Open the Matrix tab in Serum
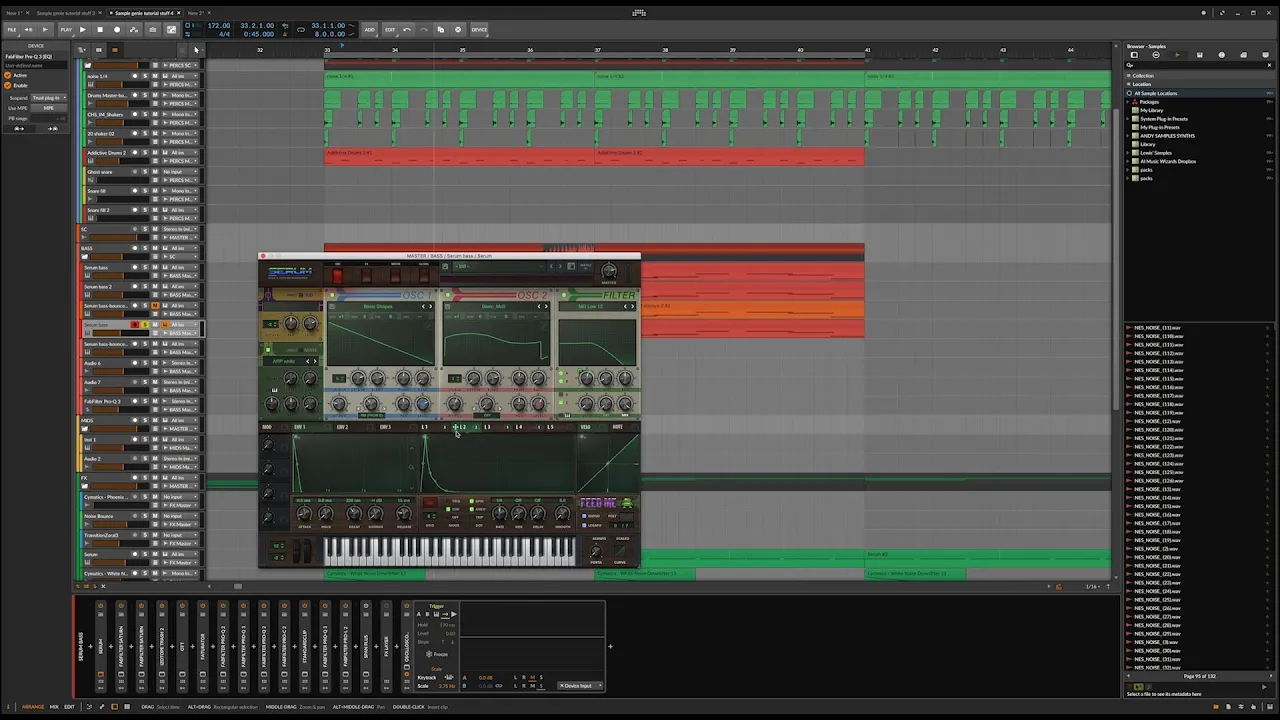Image resolution: width=1280 pixels, height=720 pixels. (395, 275)
